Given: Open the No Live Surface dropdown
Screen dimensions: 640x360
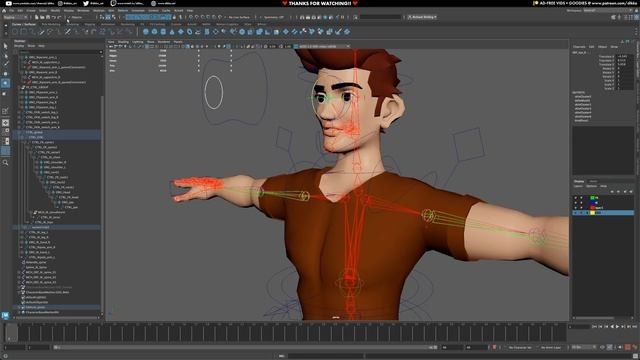Looking at the screenshot, I should (239, 17).
